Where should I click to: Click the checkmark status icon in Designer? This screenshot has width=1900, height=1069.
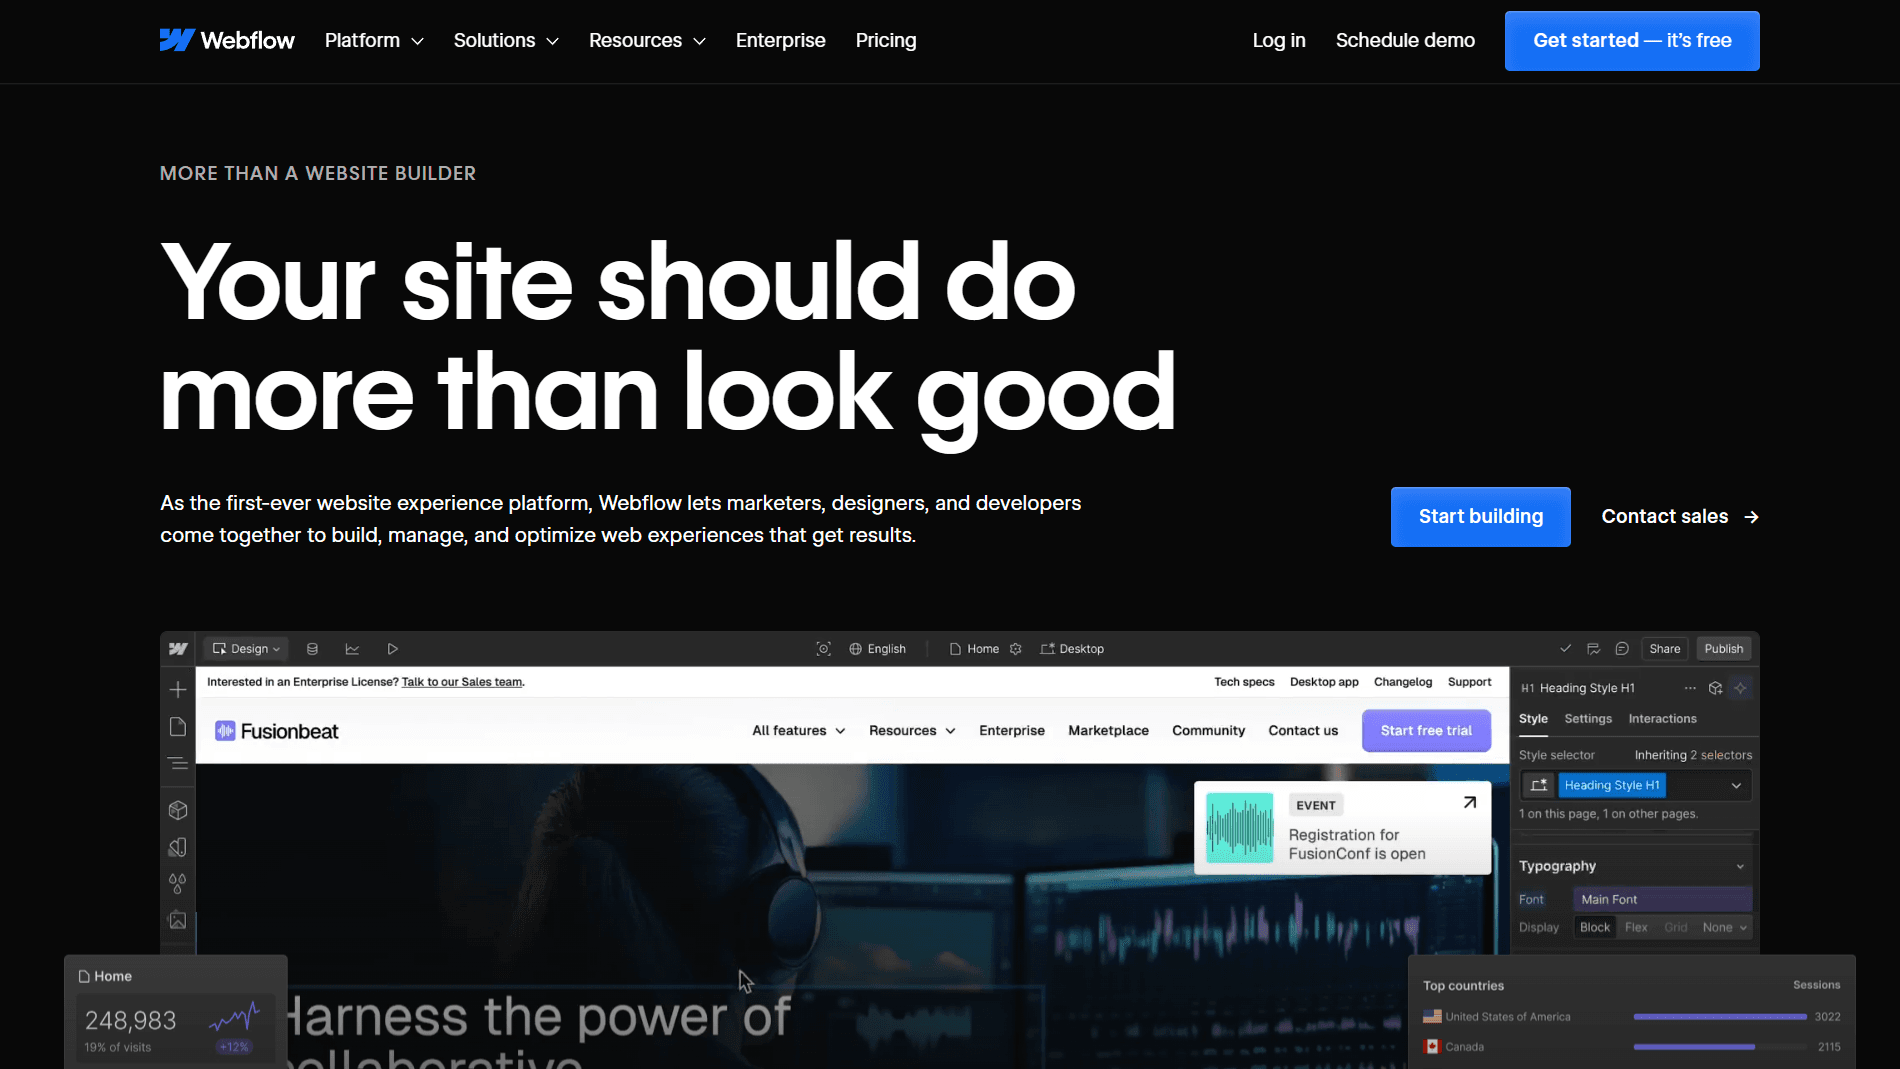coord(1565,649)
